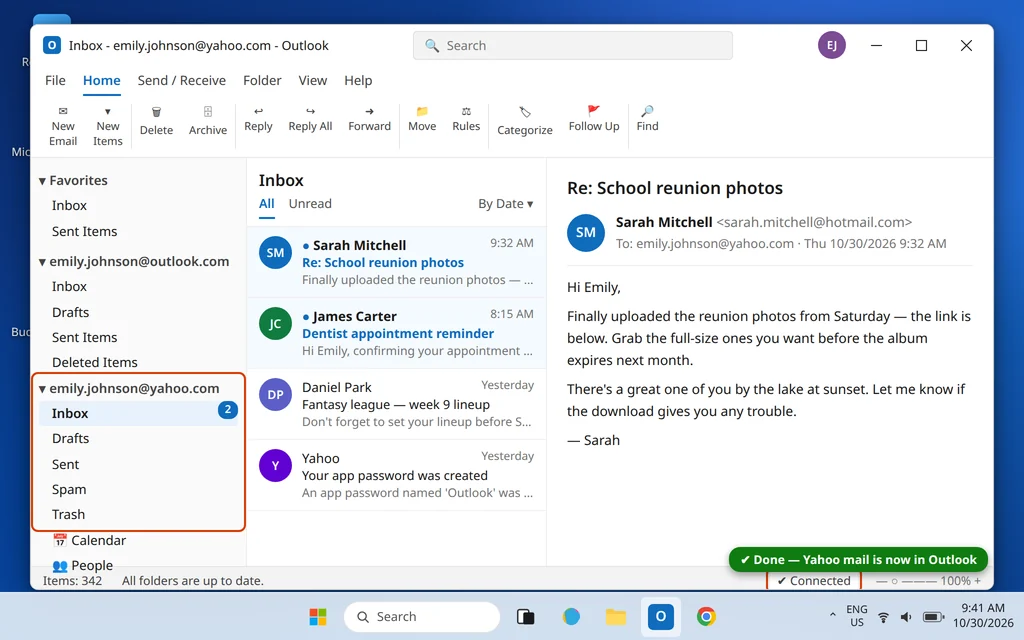Image resolution: width=1024 pixels, height=640 pixels.
Task: Open Daniel Park's Fantasy league email
Action: tap(396, 404)
